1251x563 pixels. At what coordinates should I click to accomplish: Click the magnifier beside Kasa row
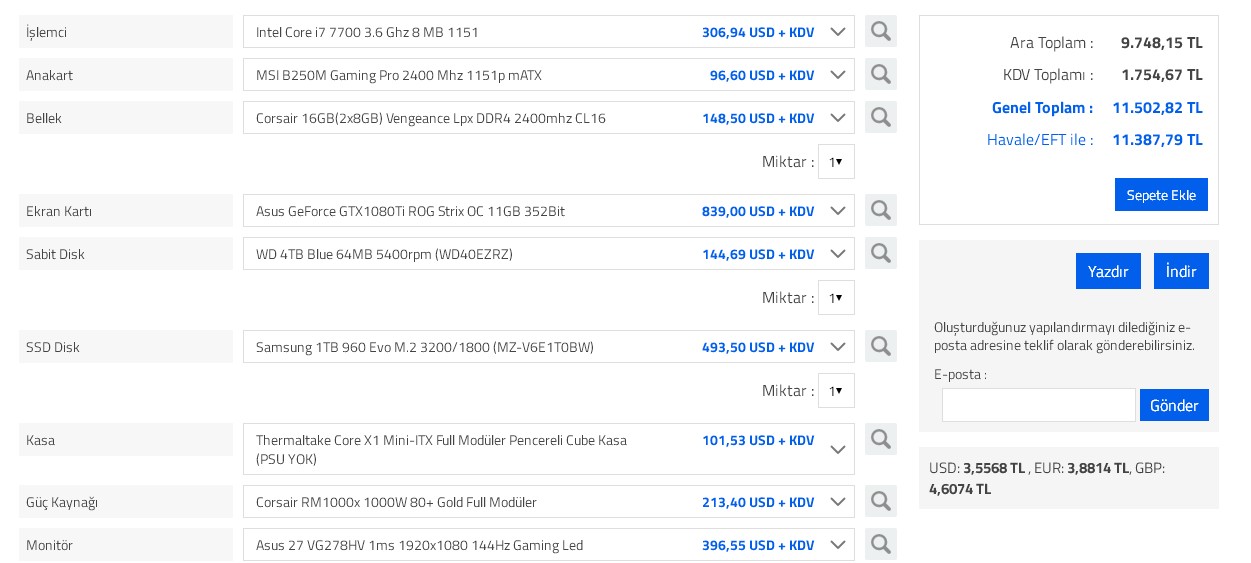tap(880, 440)
